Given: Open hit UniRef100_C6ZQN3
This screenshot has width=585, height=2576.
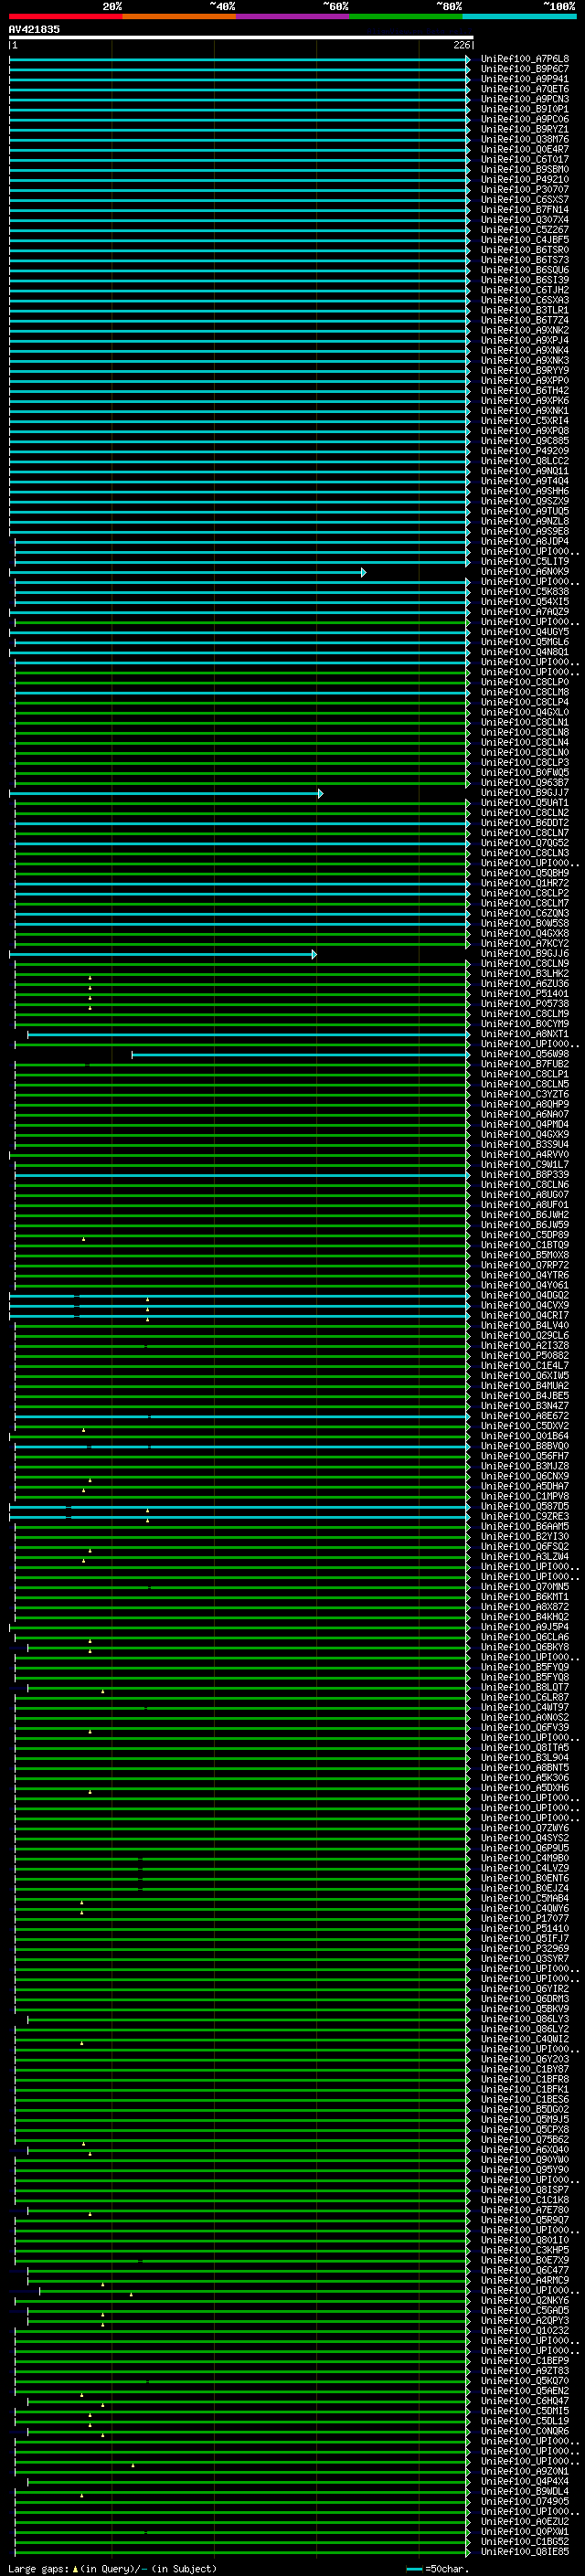Looking at the screenshot, I should tap(525, 913).
